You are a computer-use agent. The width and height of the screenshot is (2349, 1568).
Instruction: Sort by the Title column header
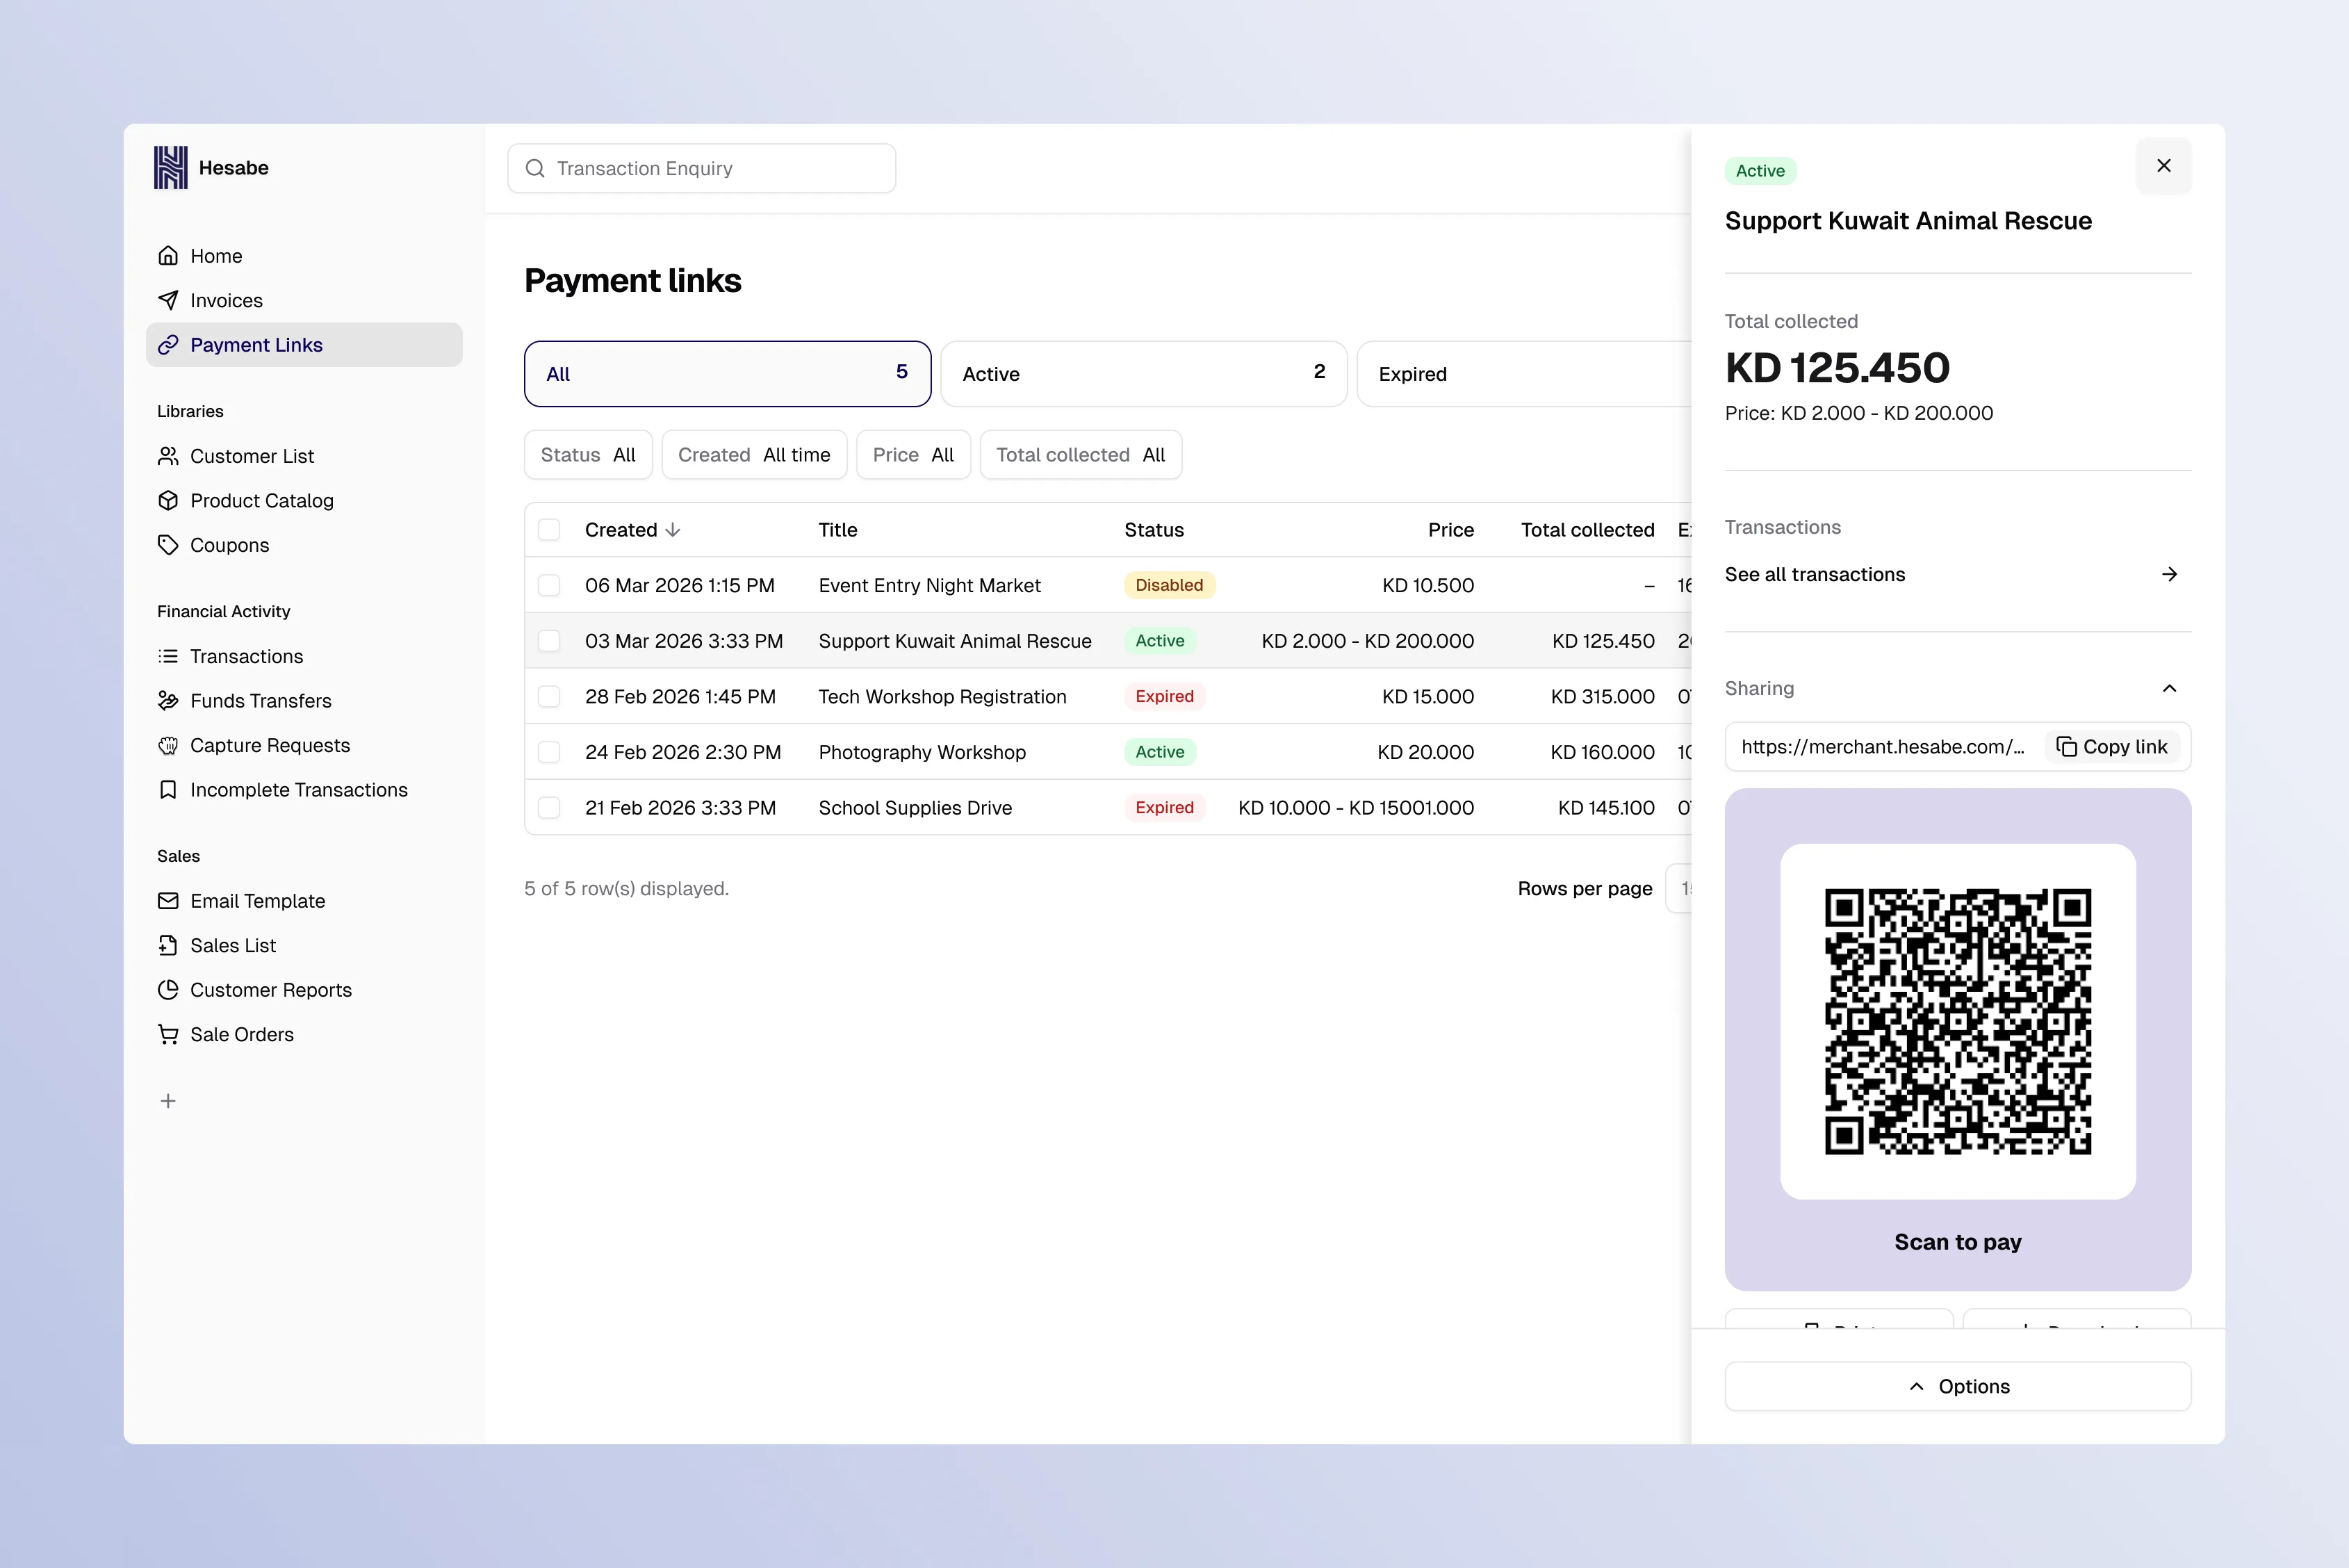pyautogui.click(x=838, y=530)
